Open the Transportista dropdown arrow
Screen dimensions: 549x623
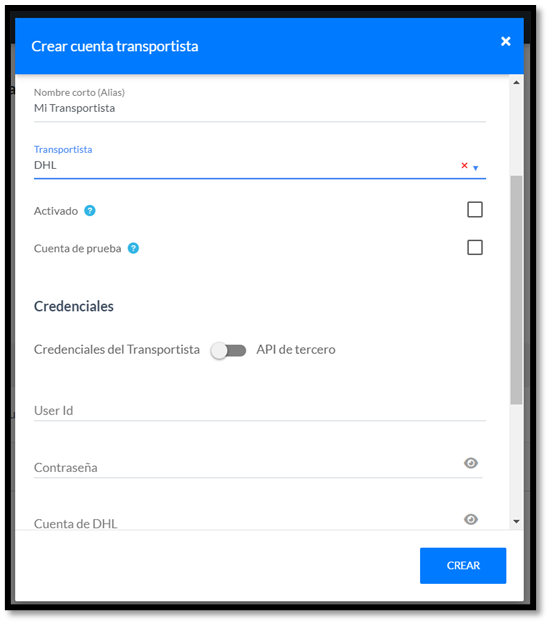pyautogui.click(x=476, y=168)
